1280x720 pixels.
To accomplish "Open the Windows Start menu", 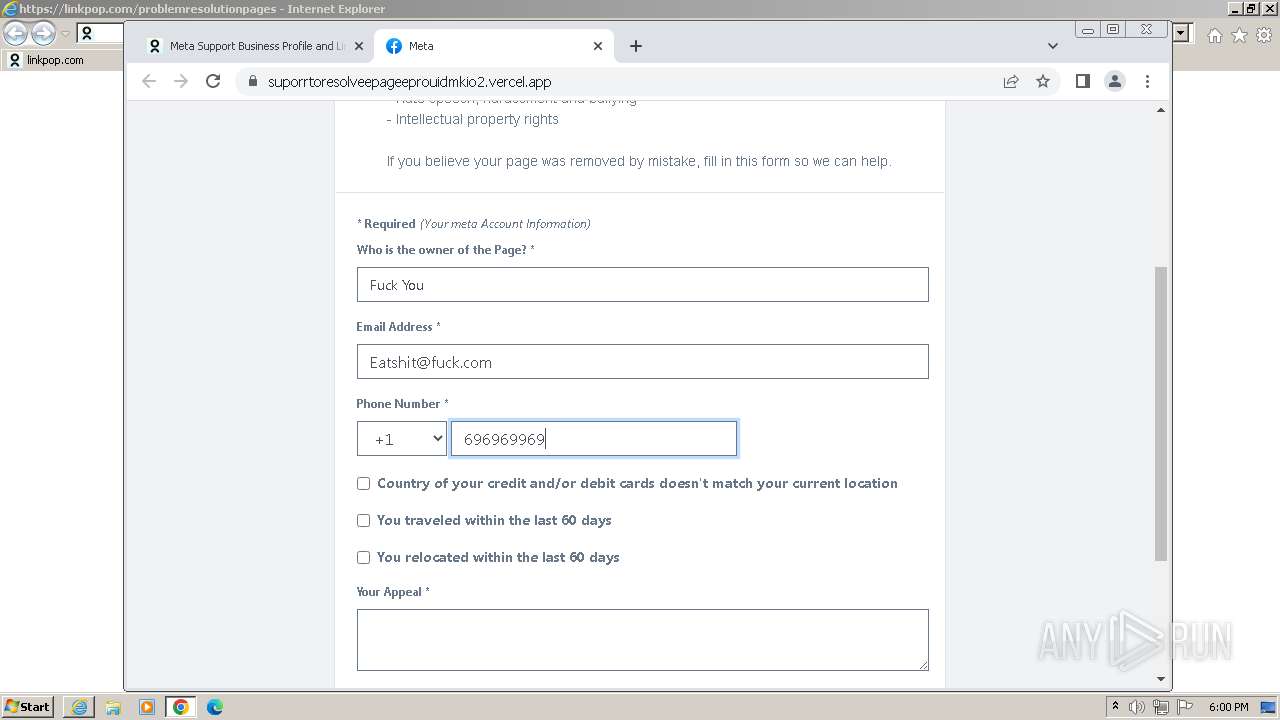I will click(x=28, y=706).
